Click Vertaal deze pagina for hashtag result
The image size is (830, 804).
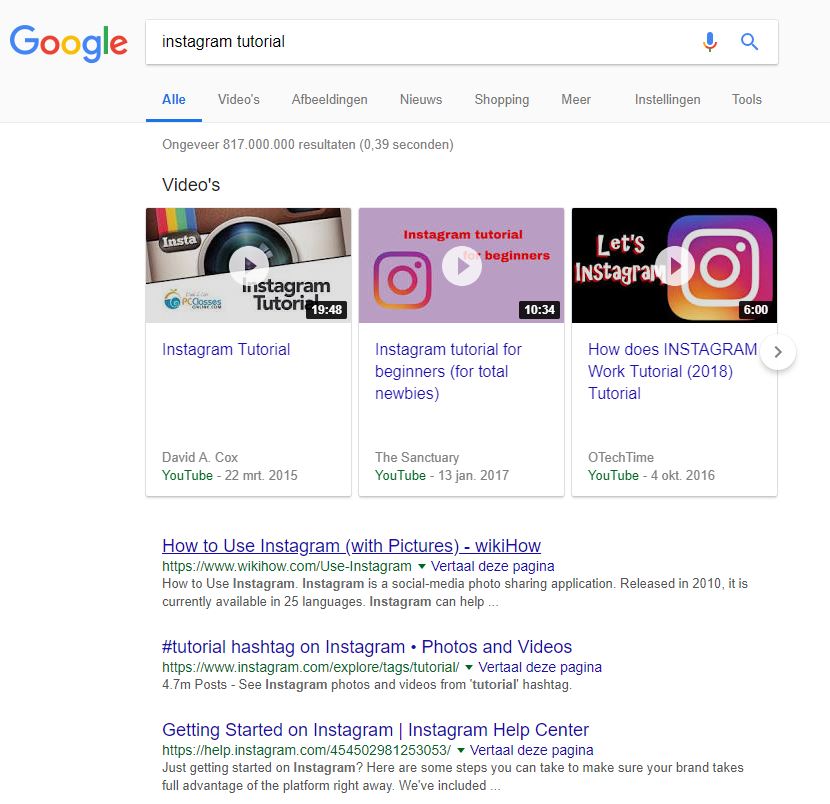click(540, 667)
